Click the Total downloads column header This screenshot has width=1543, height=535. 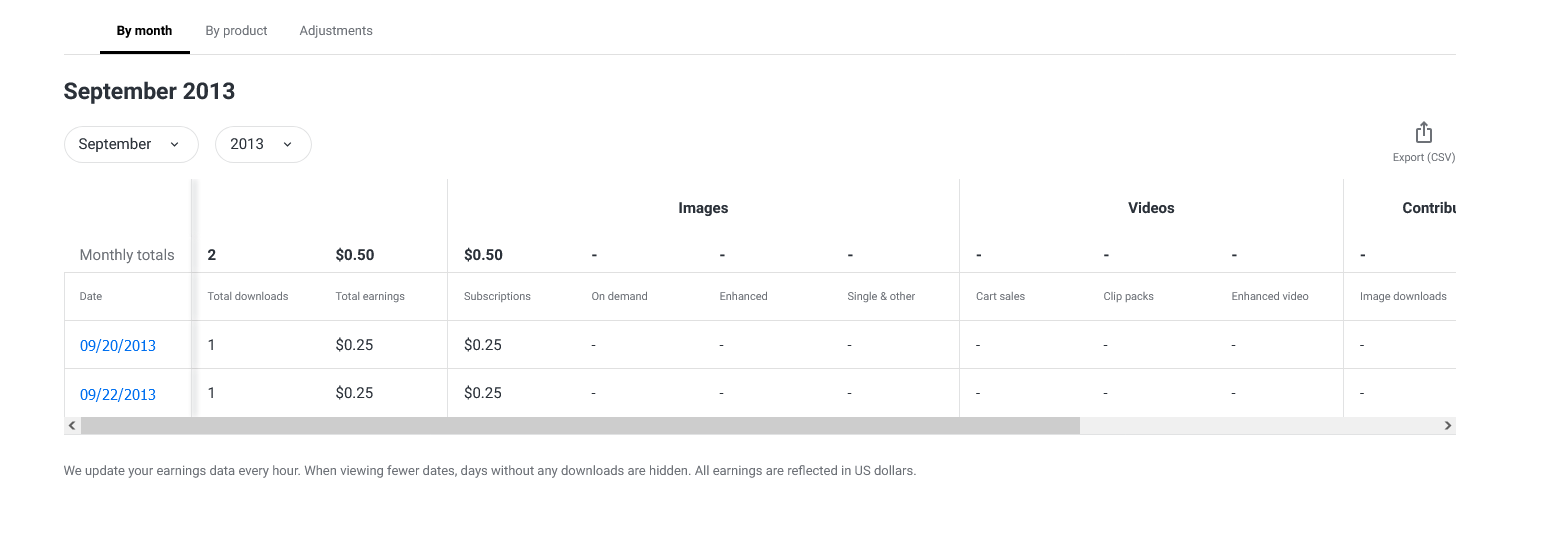(248, 297)
